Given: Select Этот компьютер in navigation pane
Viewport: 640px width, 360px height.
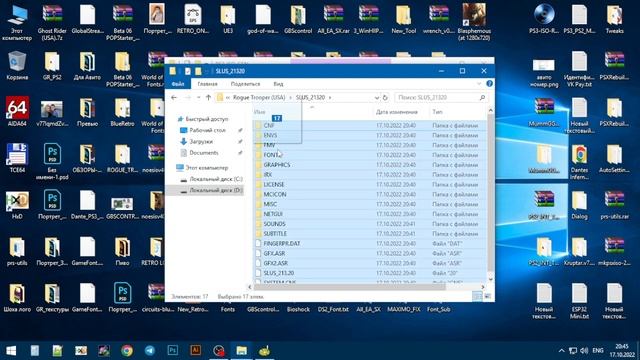Looking at the screenshot, I should point(207,168).
